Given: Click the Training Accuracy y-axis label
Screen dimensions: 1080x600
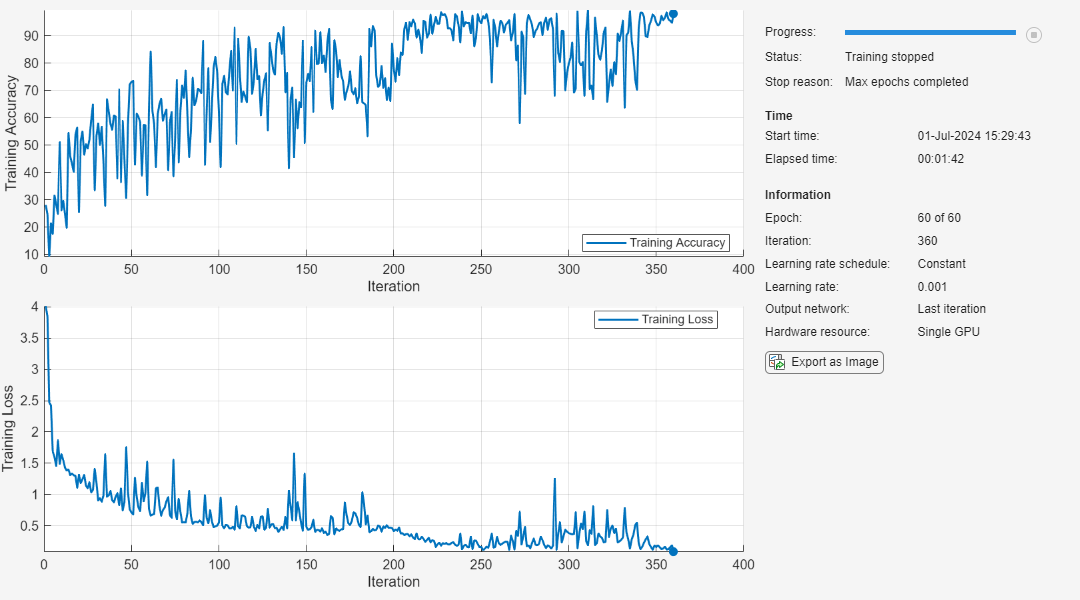Looking at the screenshot, I should point(10,134).
